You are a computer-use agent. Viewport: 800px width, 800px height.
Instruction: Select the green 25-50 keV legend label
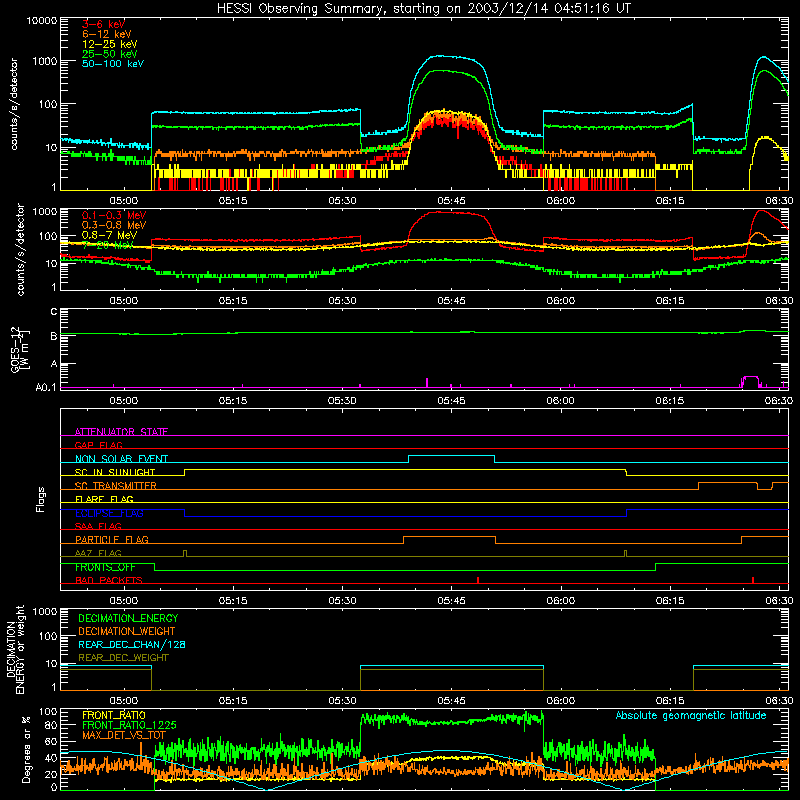point(110,54)
